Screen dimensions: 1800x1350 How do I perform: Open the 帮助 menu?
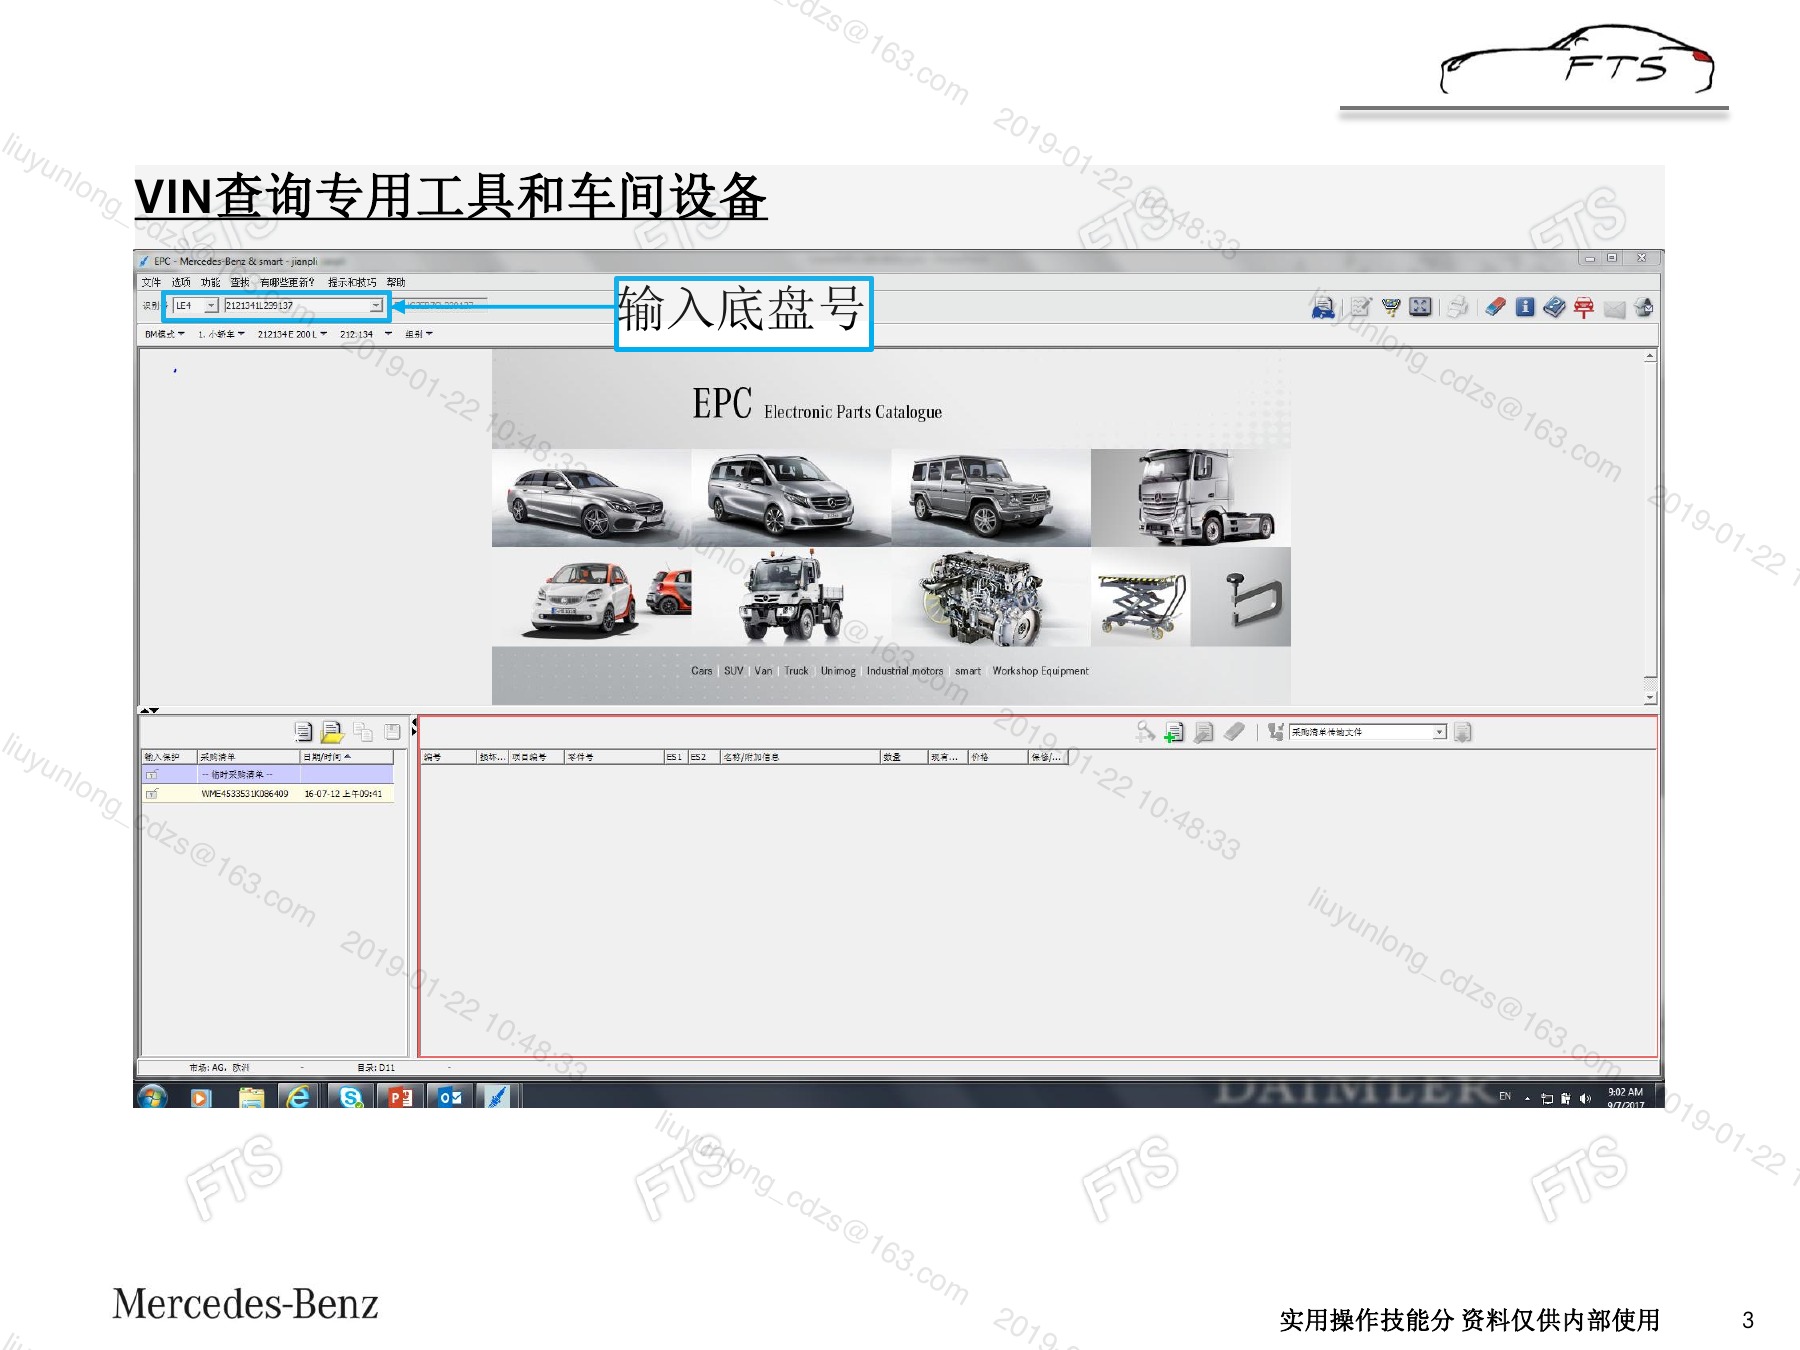click(x=396, y=282)
